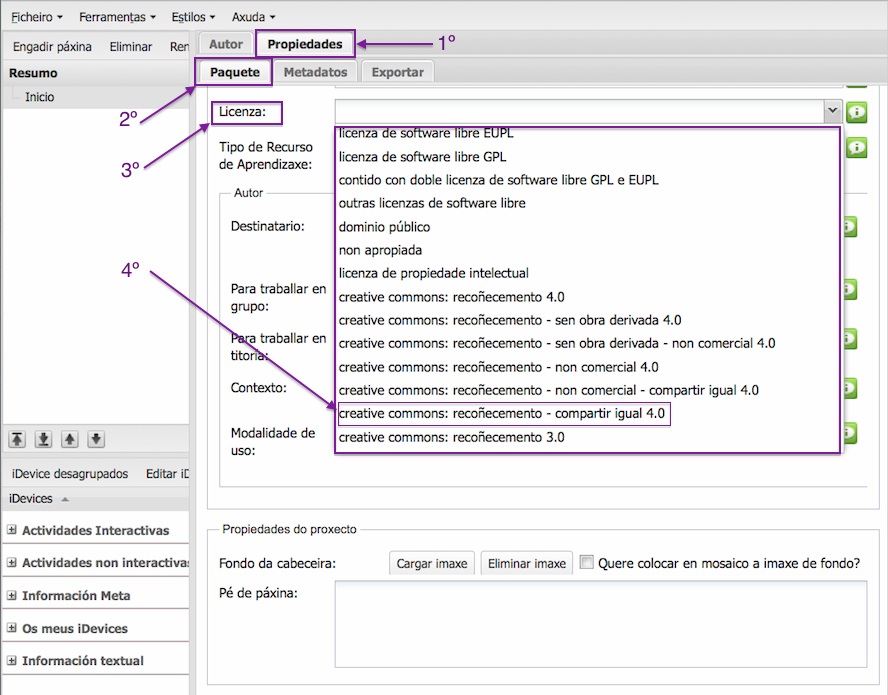The image size is (888, 695).
Task: Click the plain up arrow node button
Action: [70, 439]
